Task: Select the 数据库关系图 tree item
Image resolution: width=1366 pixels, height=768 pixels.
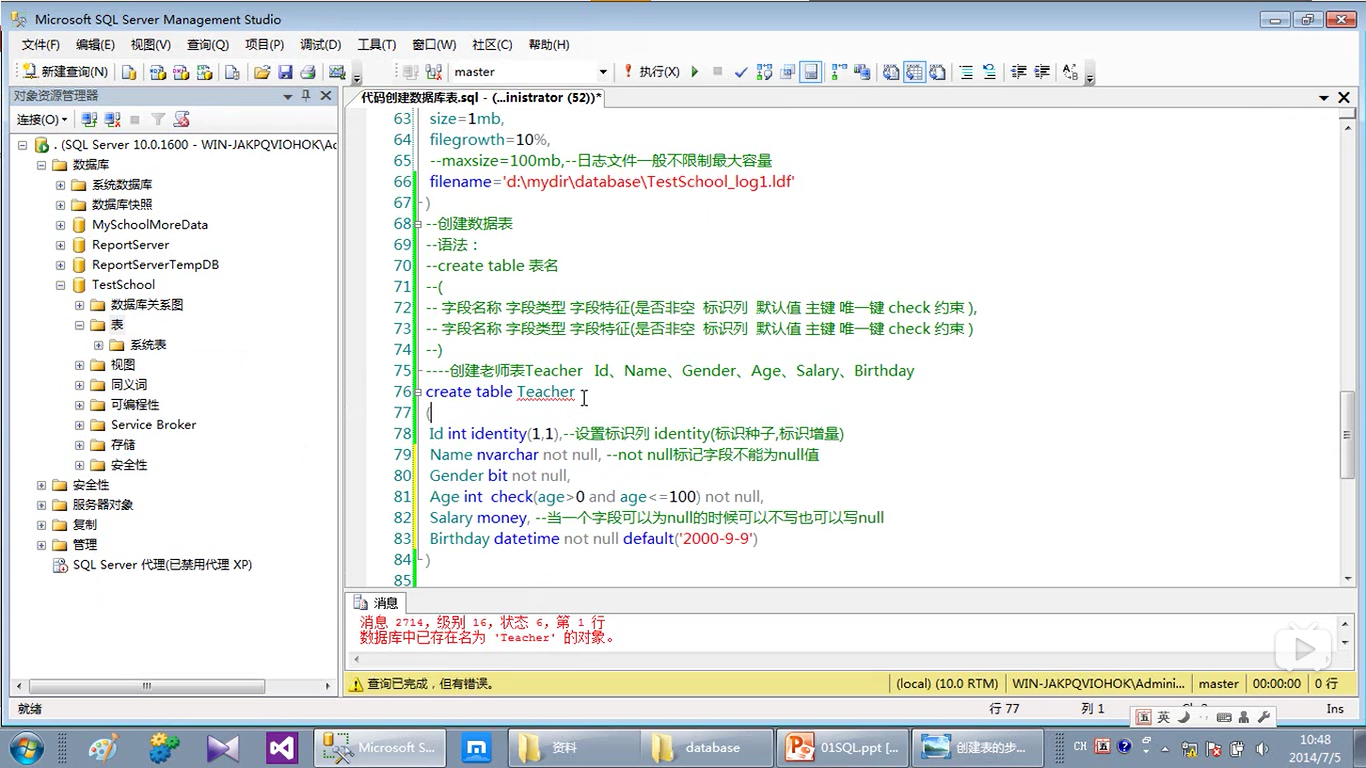Action: [x=147, y=305]
